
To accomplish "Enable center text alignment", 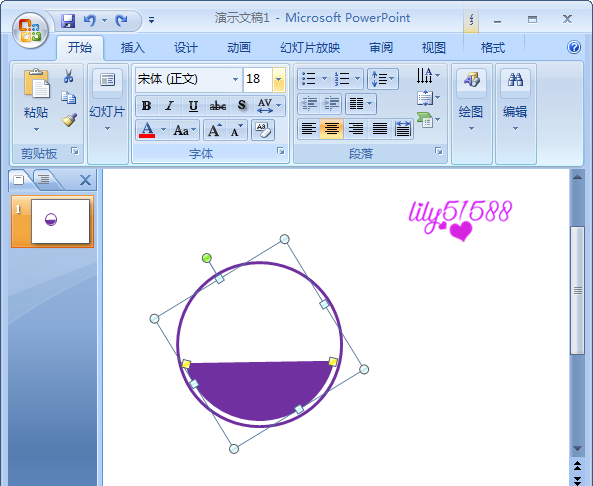I will pyautogui.click(x=332, y=129).
